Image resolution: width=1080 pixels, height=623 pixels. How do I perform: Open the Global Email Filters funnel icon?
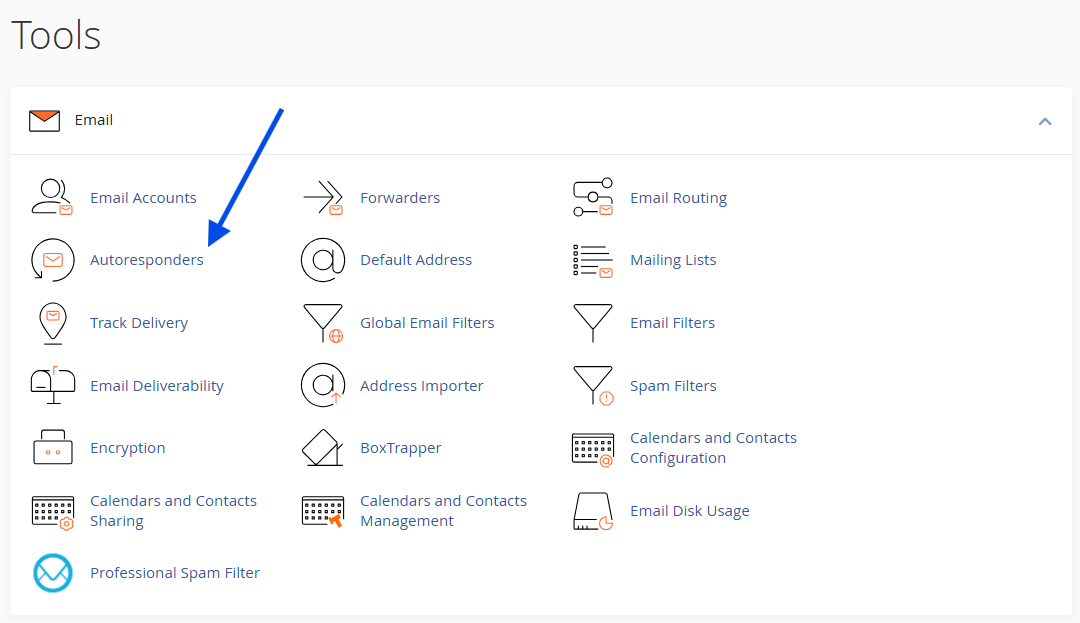click(322, 323)
